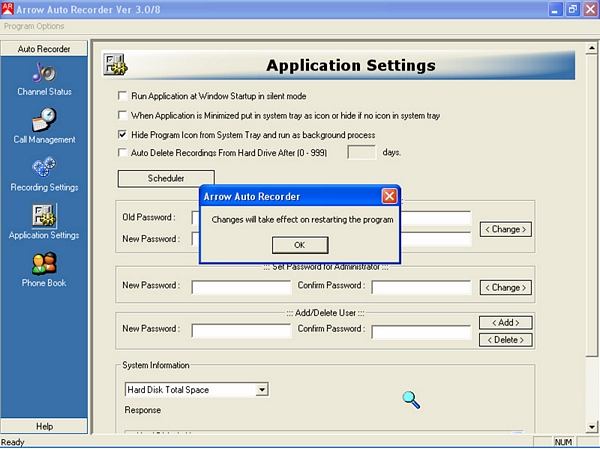Click the Arrow Auto Recorder title bar logo

click(x=7, y=9)
